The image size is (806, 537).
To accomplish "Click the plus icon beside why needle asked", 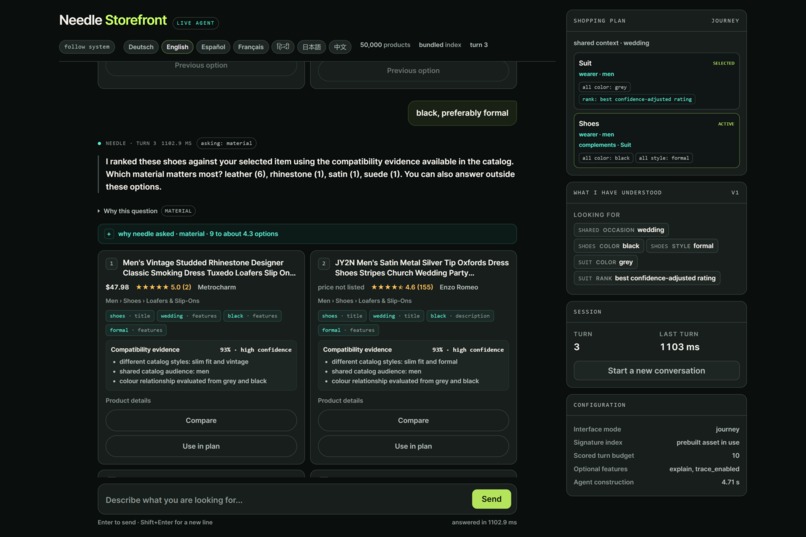I will click(109, 234).
